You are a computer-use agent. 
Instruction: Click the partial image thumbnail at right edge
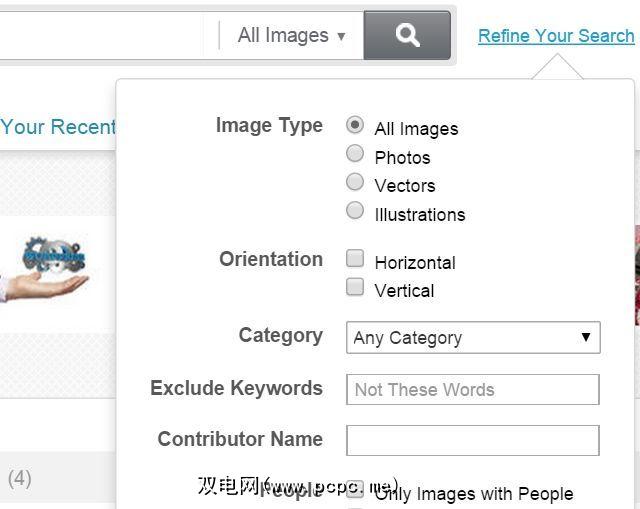636,275
